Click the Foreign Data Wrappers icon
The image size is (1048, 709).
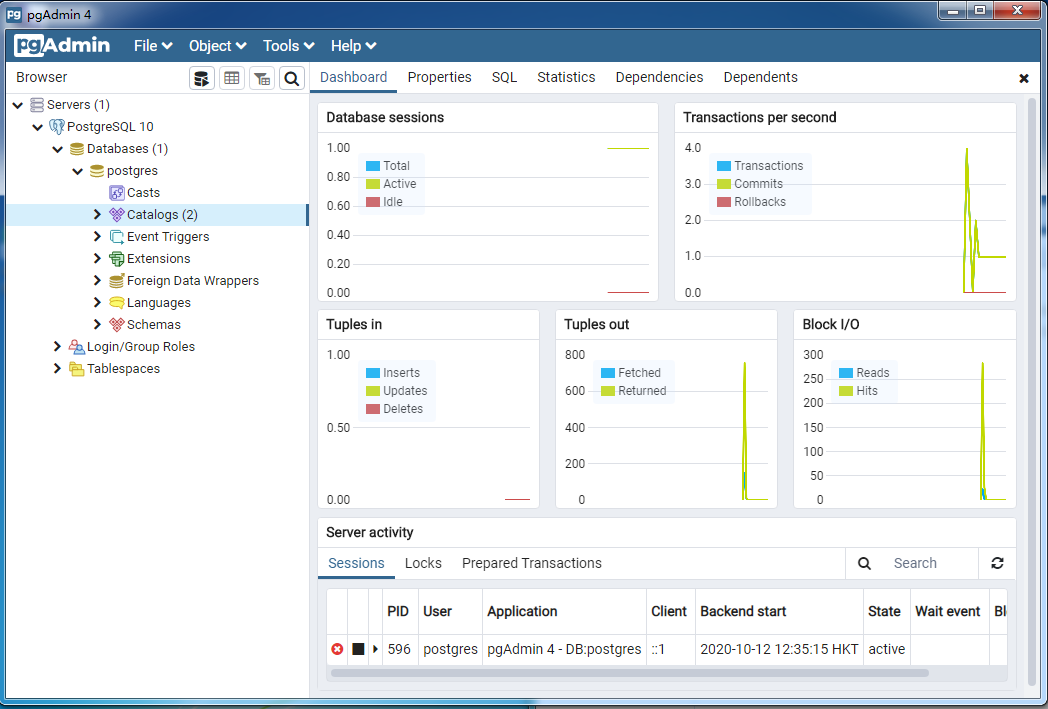point(117,281)
